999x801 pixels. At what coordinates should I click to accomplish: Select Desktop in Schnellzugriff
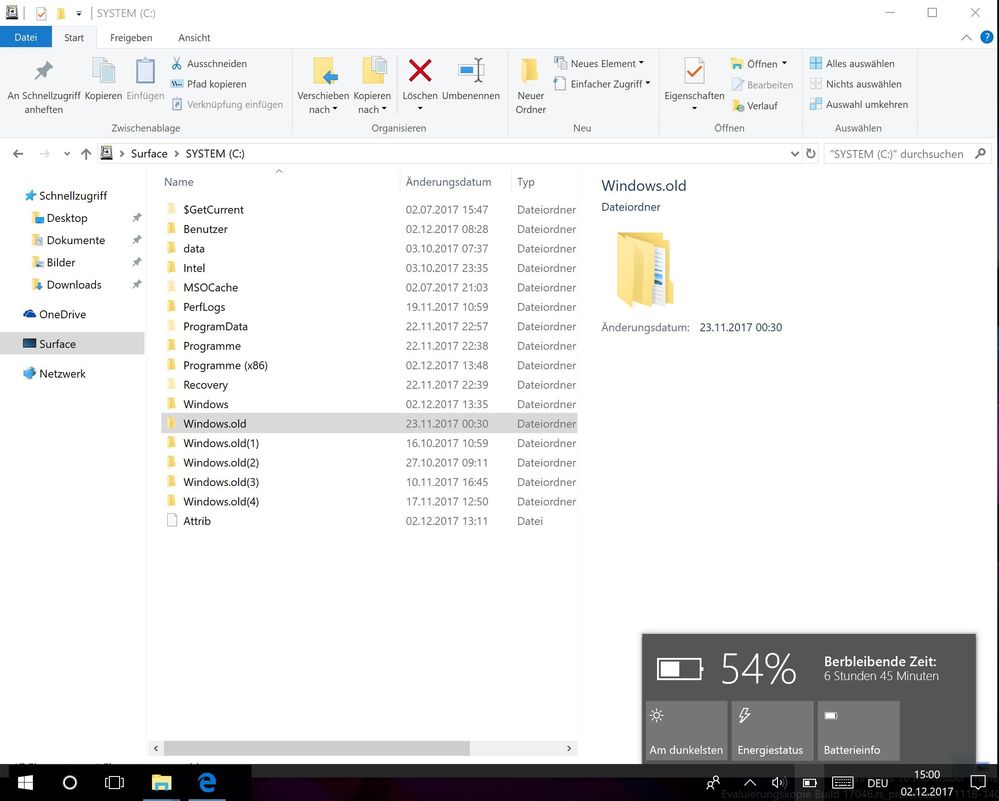[67, 218]
